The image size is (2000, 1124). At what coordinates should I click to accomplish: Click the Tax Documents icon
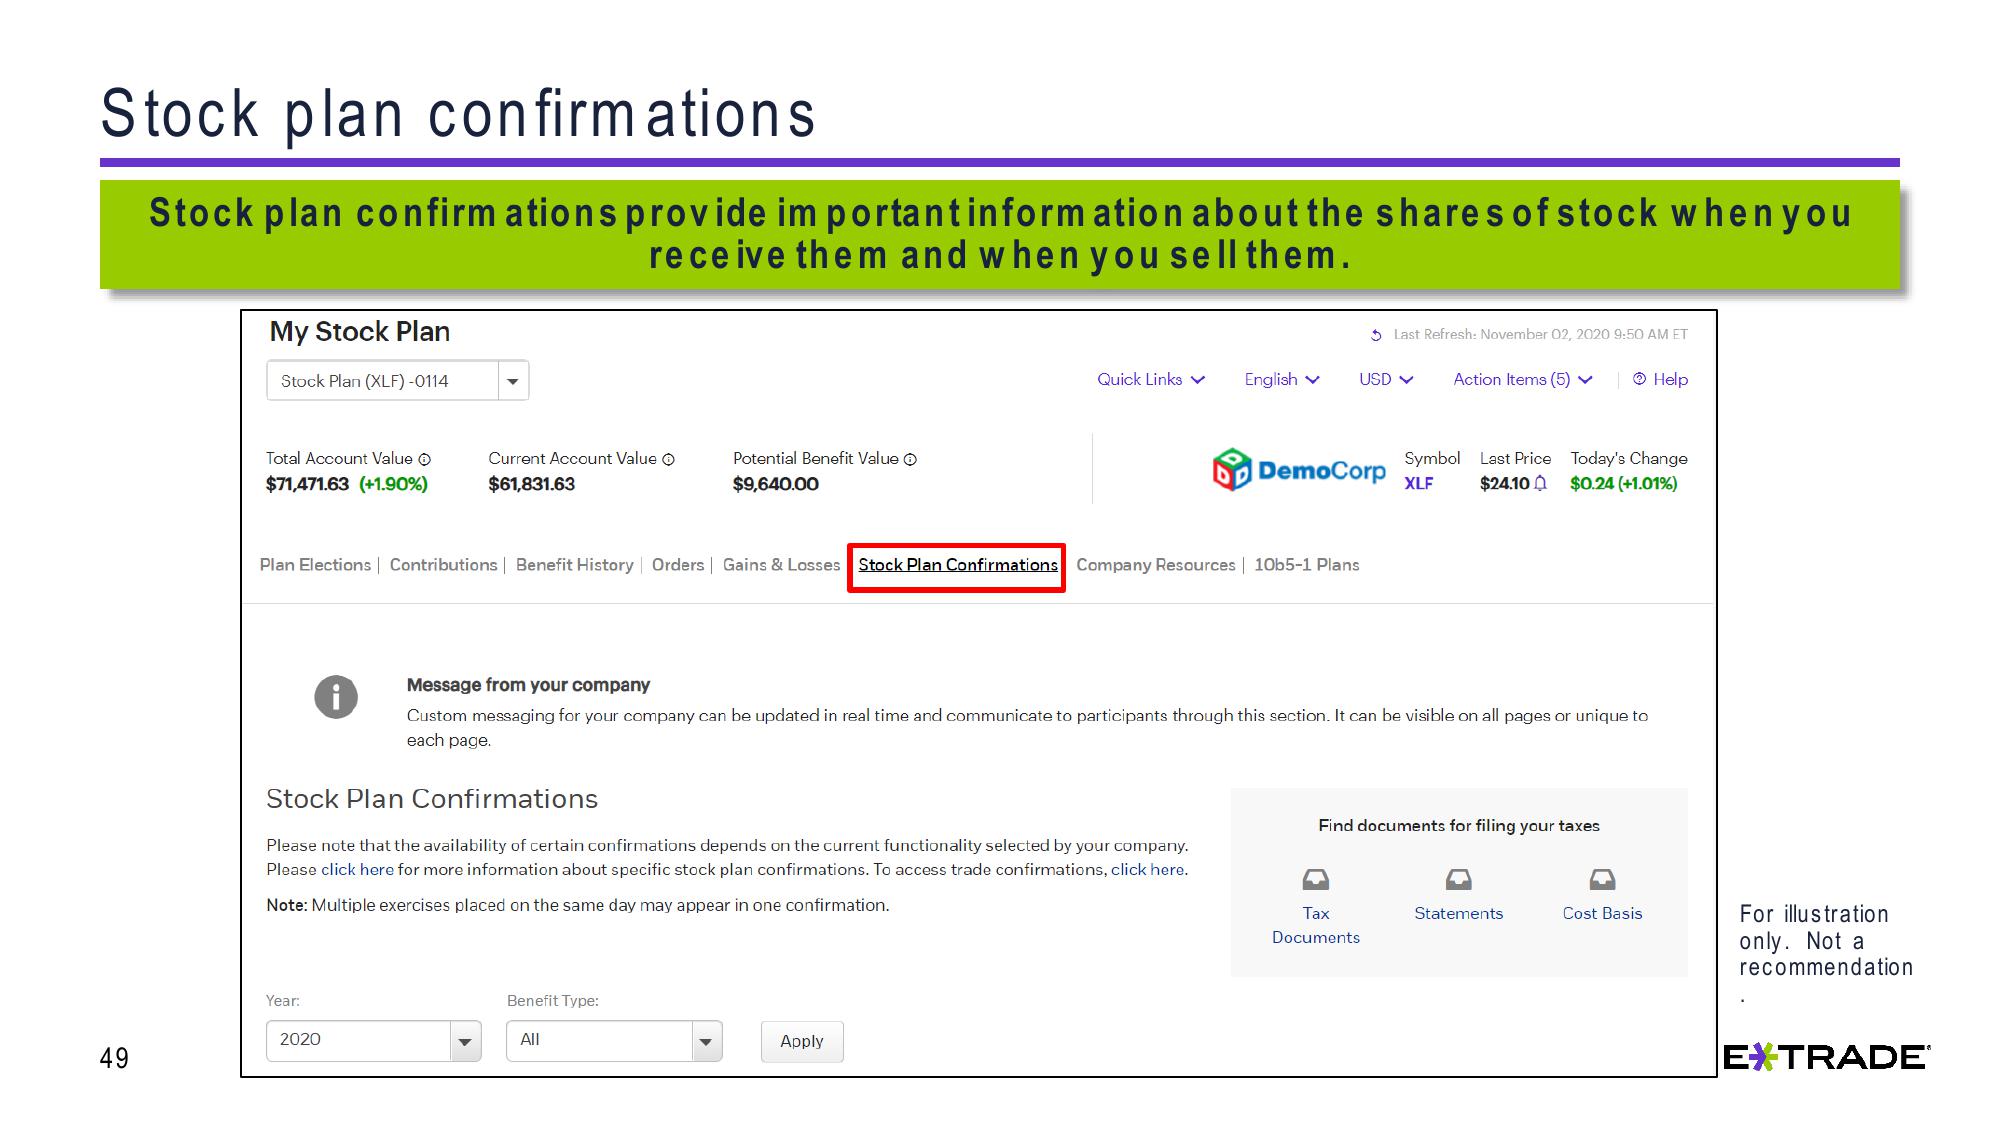coord(1313,879)
